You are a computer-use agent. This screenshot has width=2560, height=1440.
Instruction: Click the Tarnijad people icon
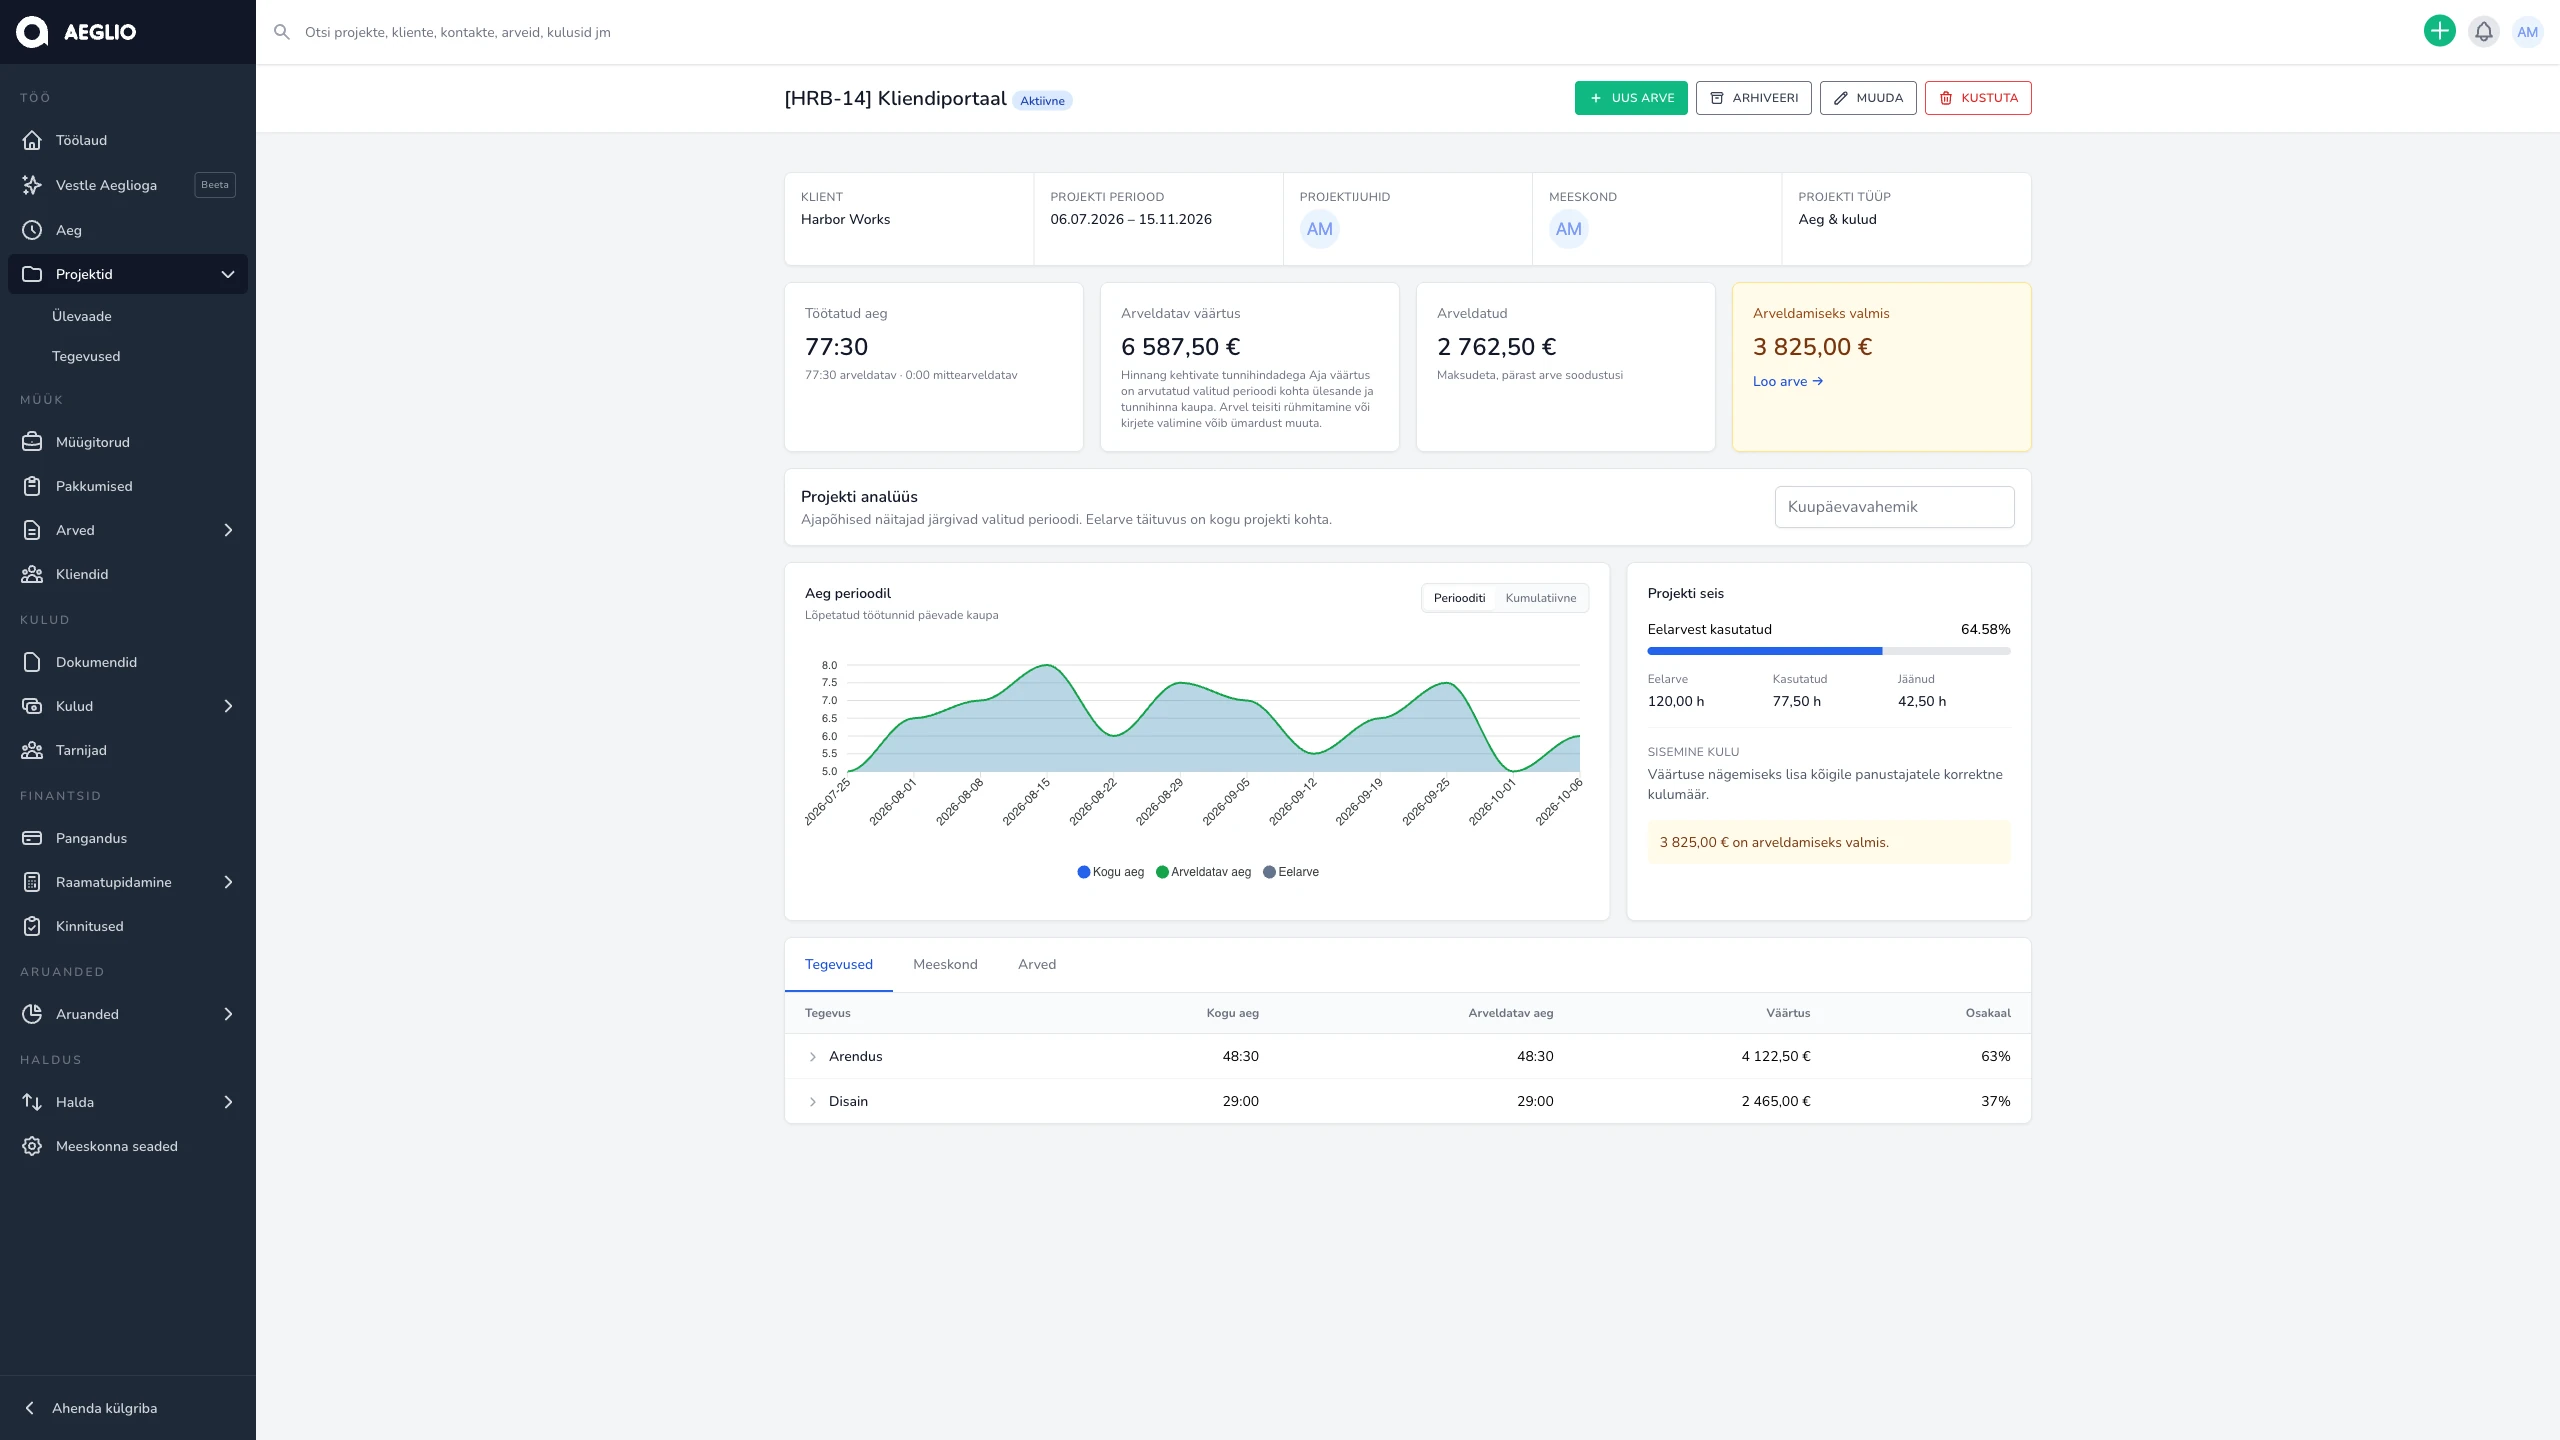coord(32,750)
